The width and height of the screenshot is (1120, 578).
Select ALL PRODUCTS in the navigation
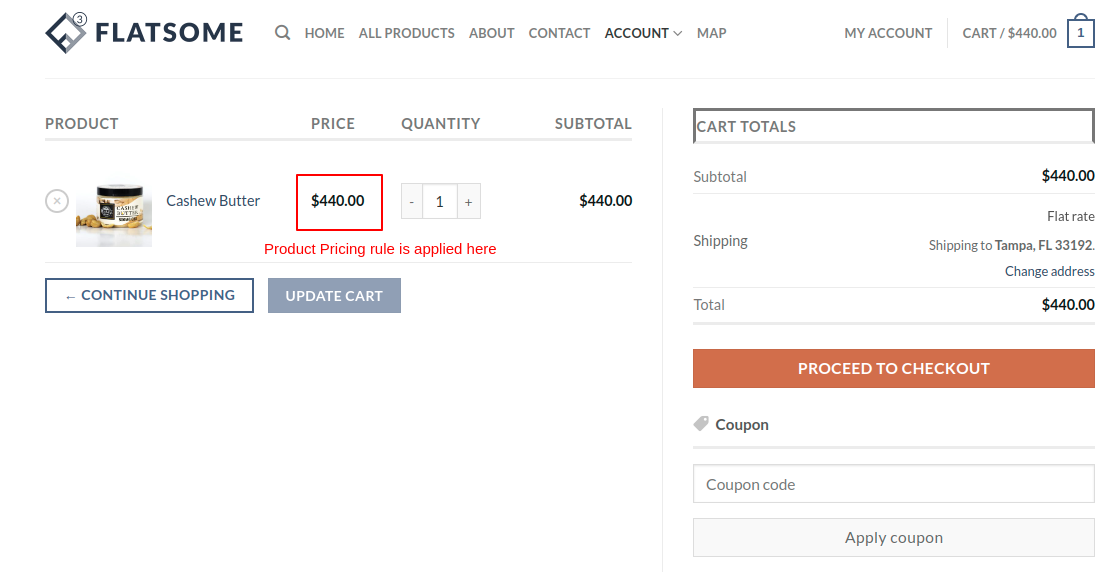(406, 33)
